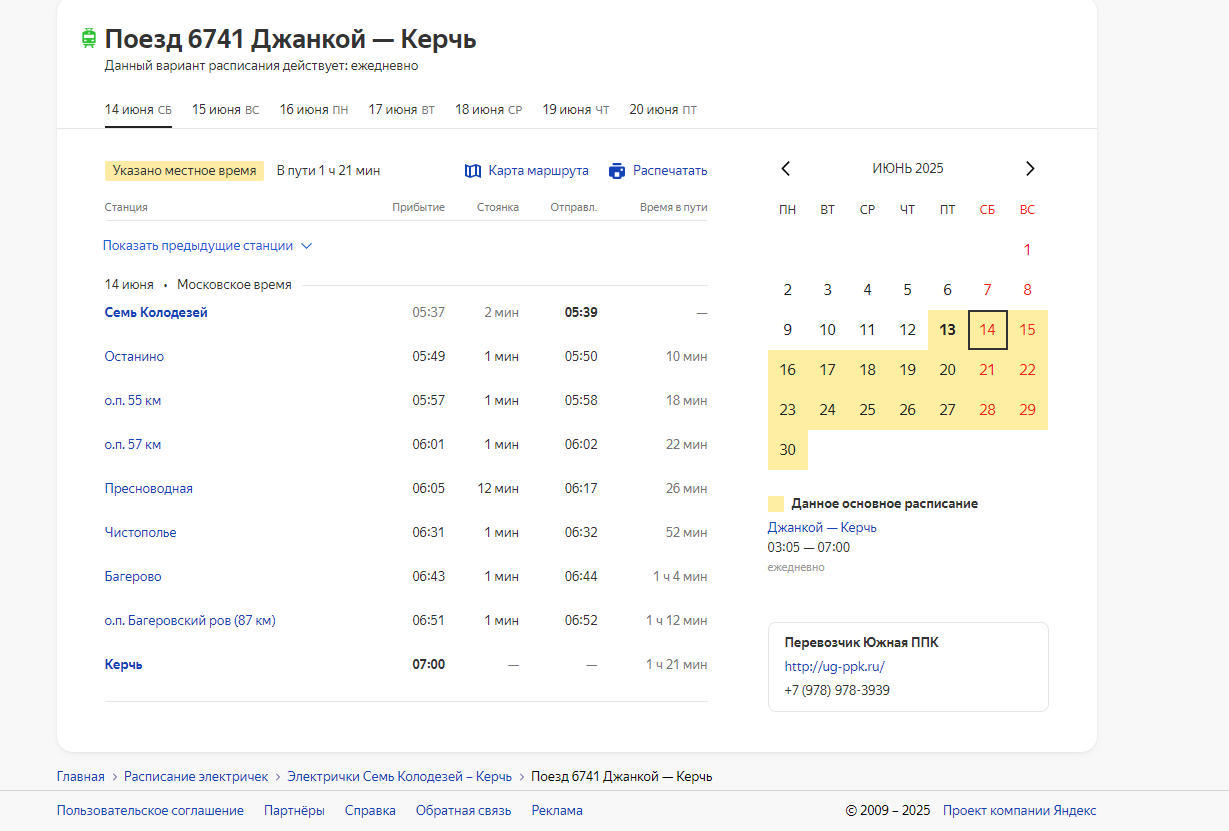
Task: Open 'Расписание электричек' breadcrumb
Action: pos(196,777)
